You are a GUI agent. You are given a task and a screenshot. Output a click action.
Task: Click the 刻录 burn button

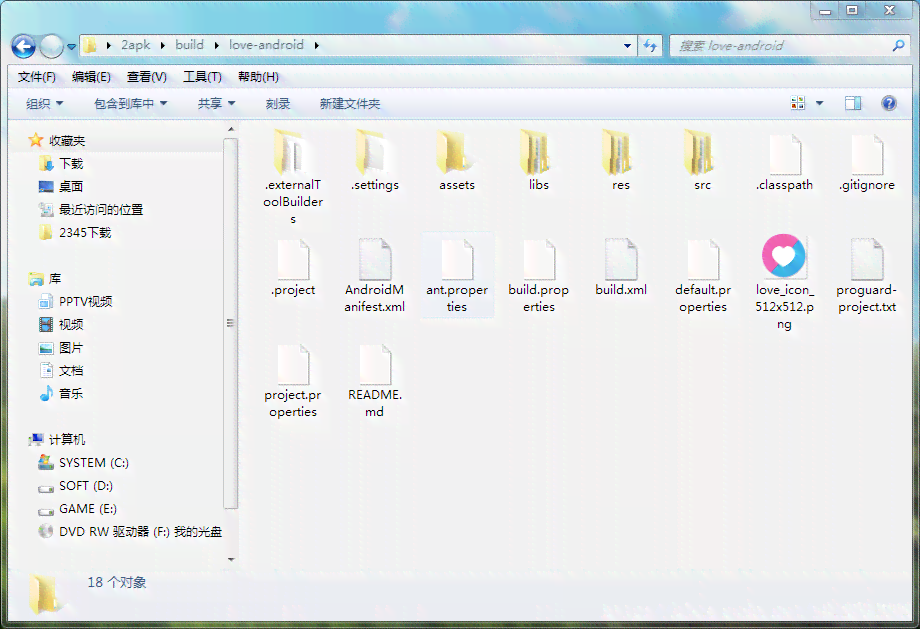pyautogui.click(x=278, y=104)
